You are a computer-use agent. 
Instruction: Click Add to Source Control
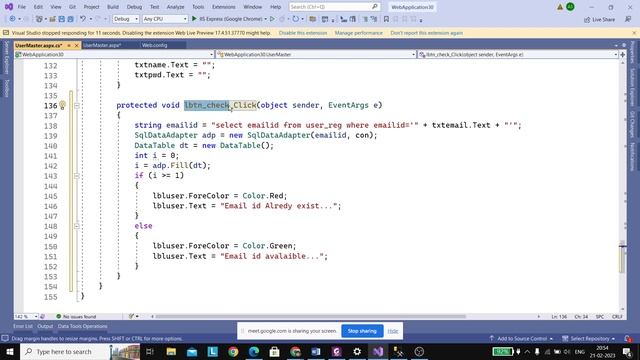(x=522, y=338)
